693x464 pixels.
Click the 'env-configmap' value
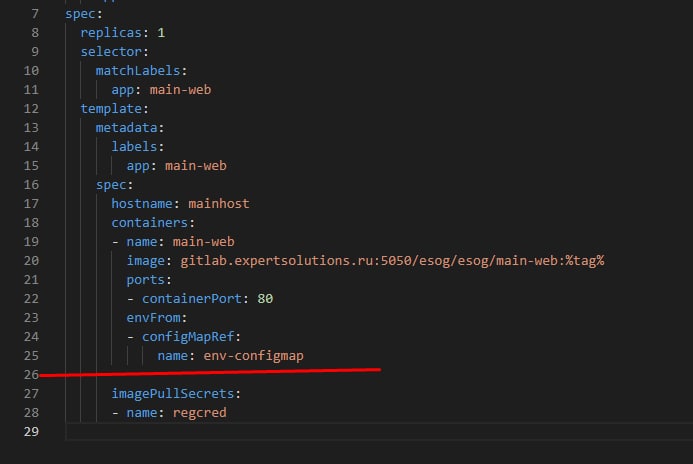(x=254, y=356)
